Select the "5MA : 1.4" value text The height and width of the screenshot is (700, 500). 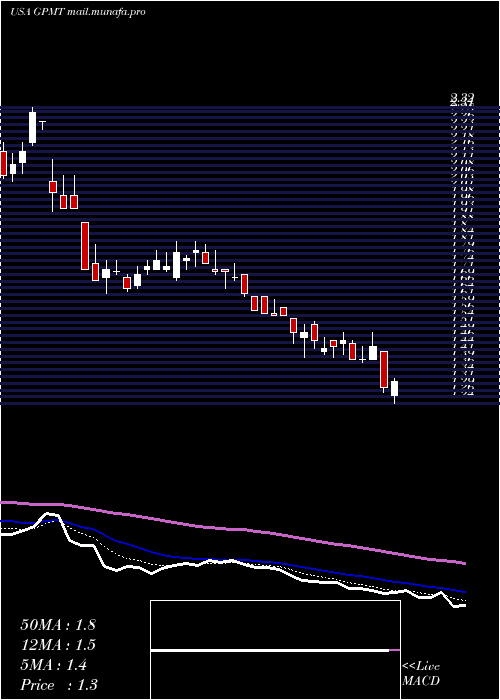click(54, 665)
